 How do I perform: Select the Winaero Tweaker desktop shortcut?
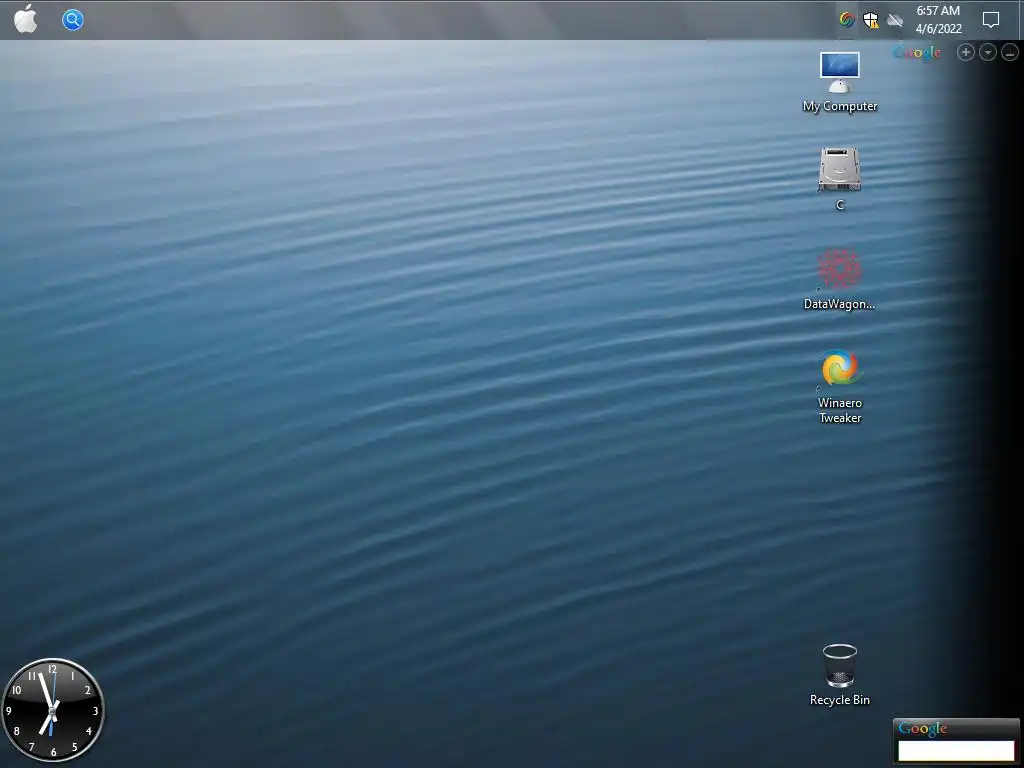(840, 387)
